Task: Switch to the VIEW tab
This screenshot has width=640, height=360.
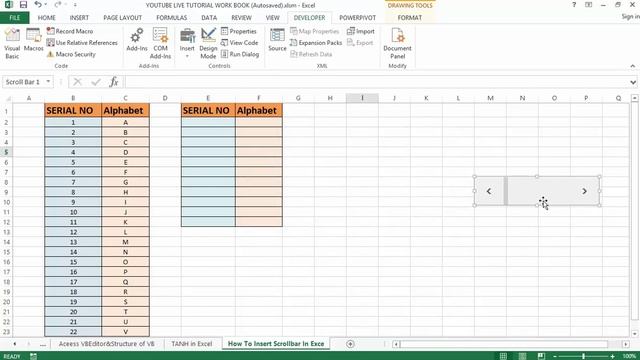Action: click(x=273, y=18)
